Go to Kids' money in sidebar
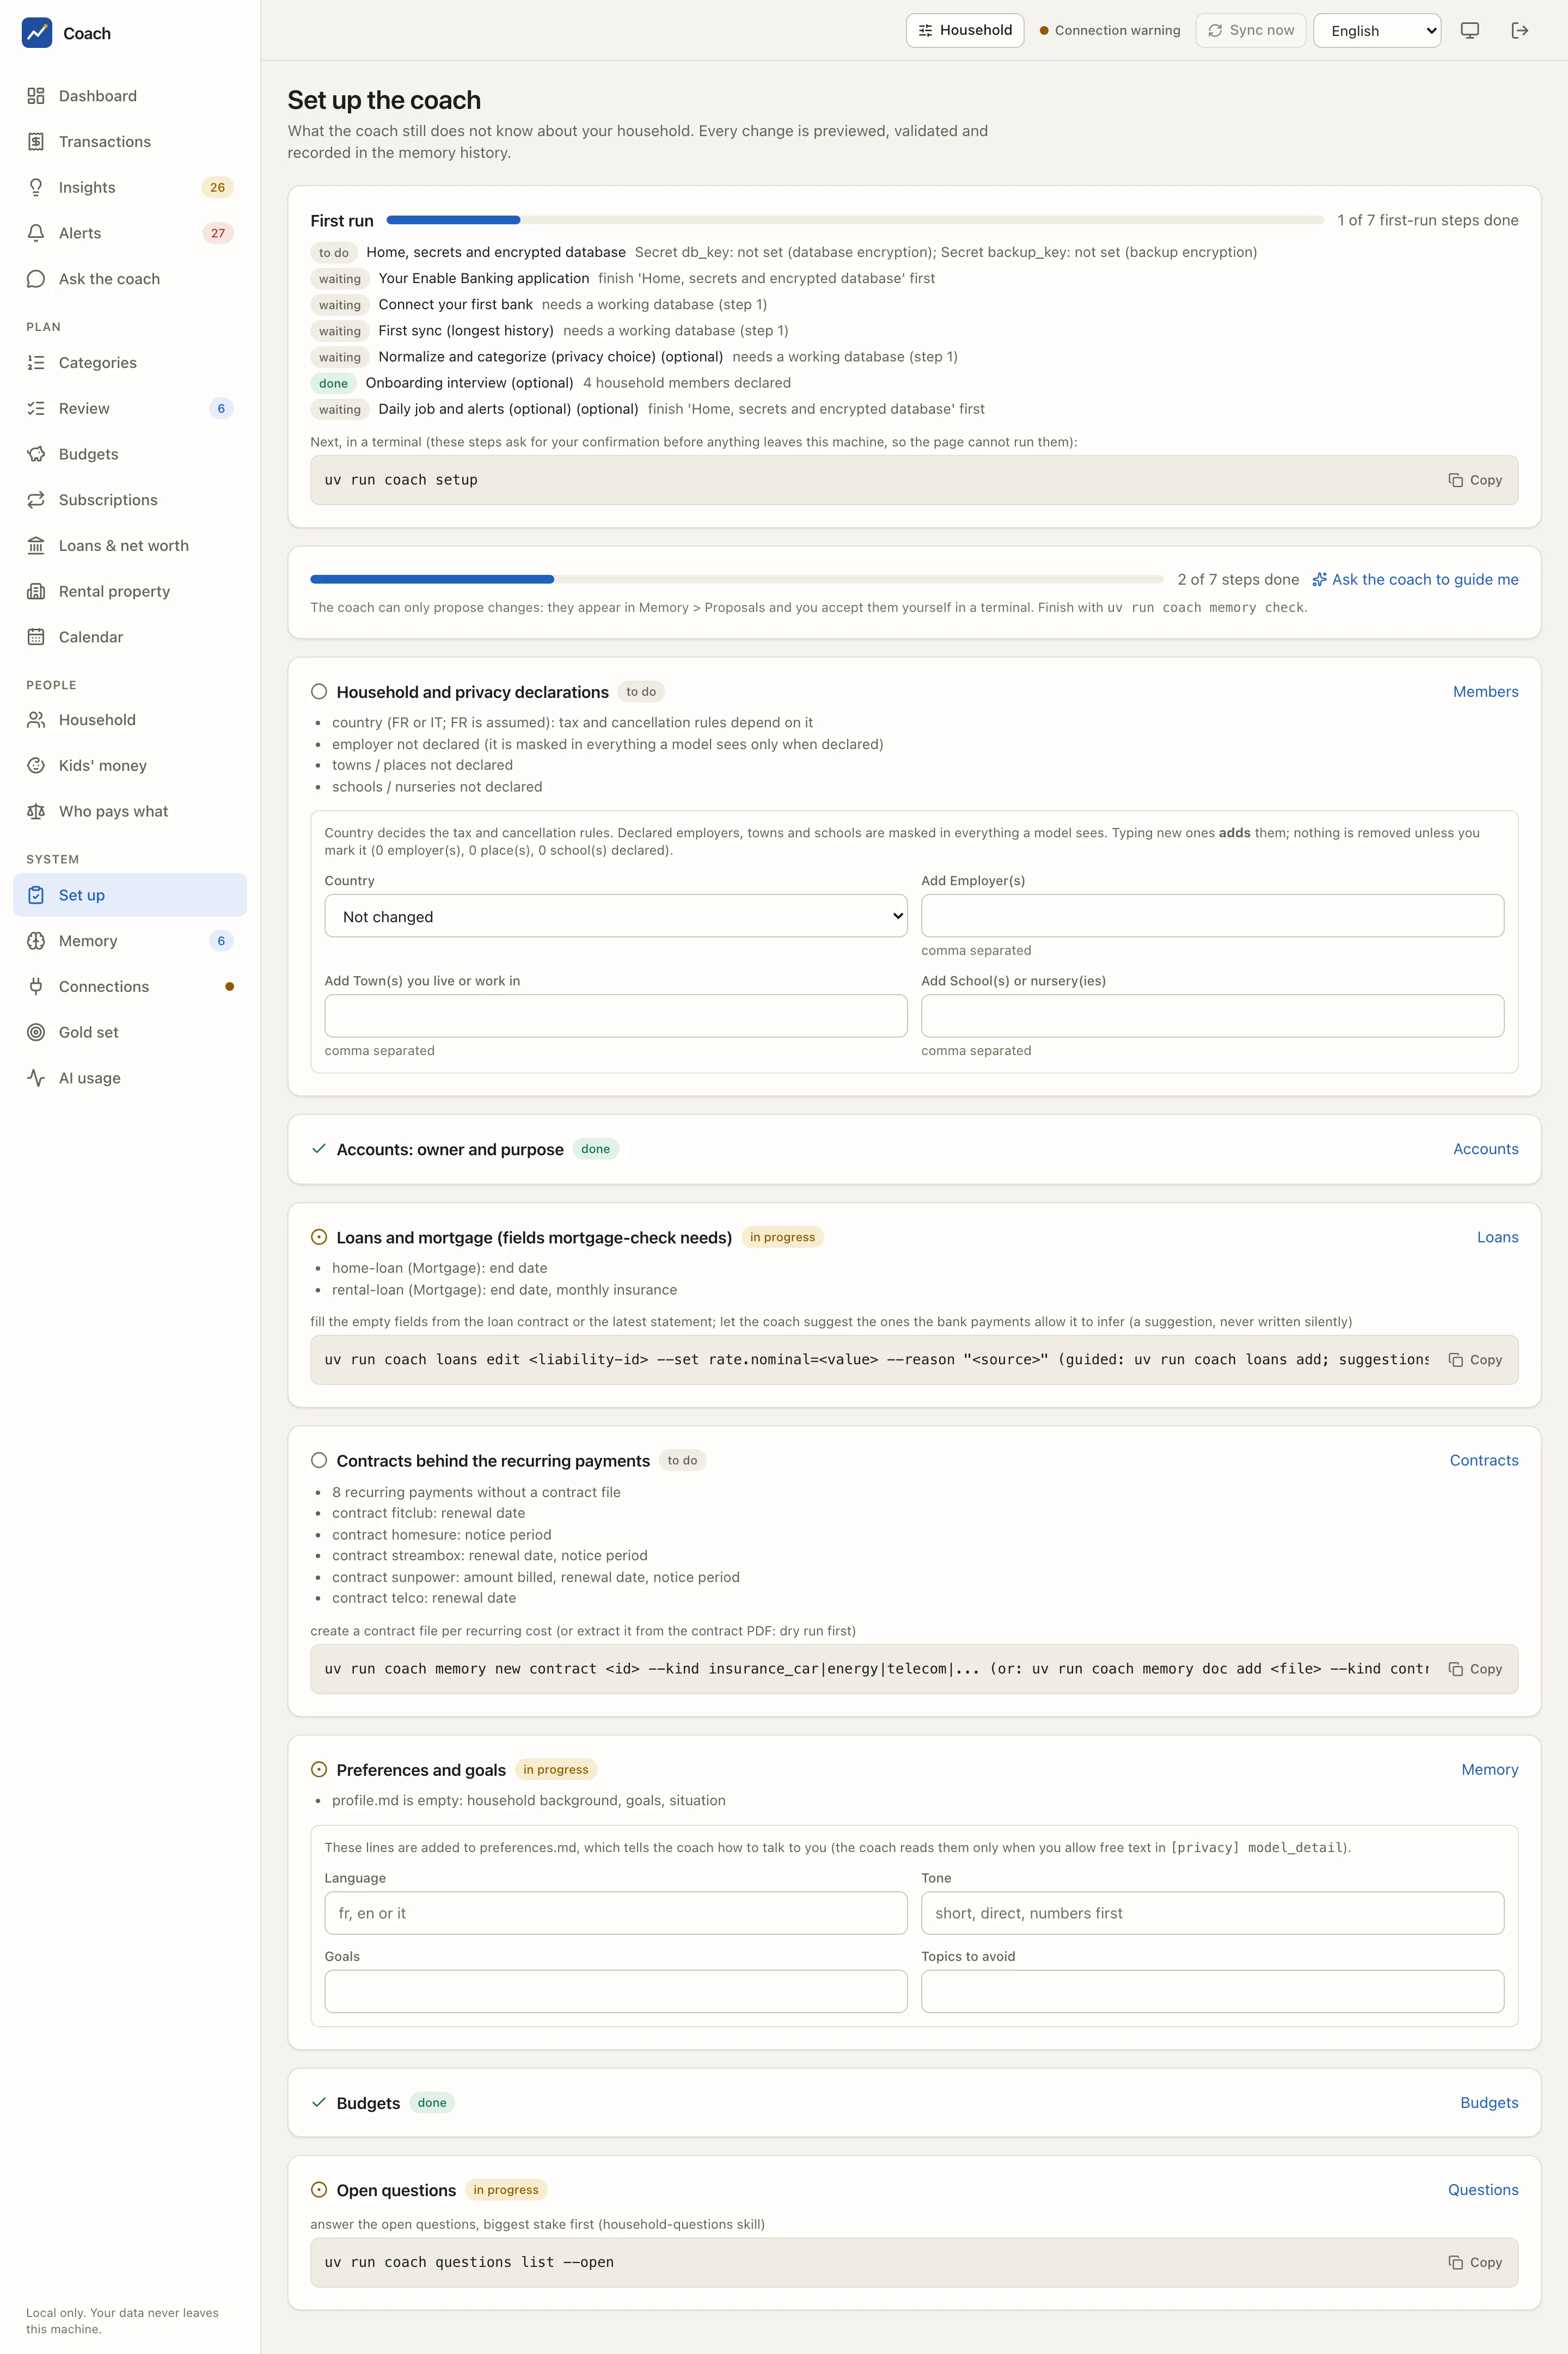1568x2354 pixels. 130,766
